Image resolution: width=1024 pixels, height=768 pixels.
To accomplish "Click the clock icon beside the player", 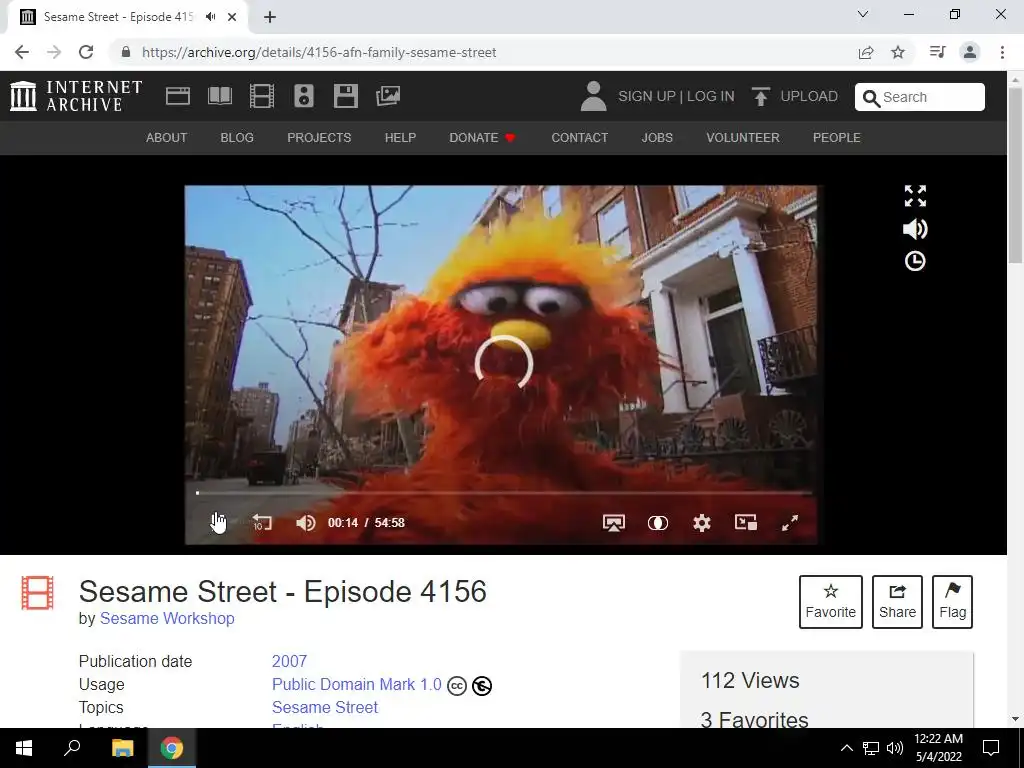I will coord(915,261).
